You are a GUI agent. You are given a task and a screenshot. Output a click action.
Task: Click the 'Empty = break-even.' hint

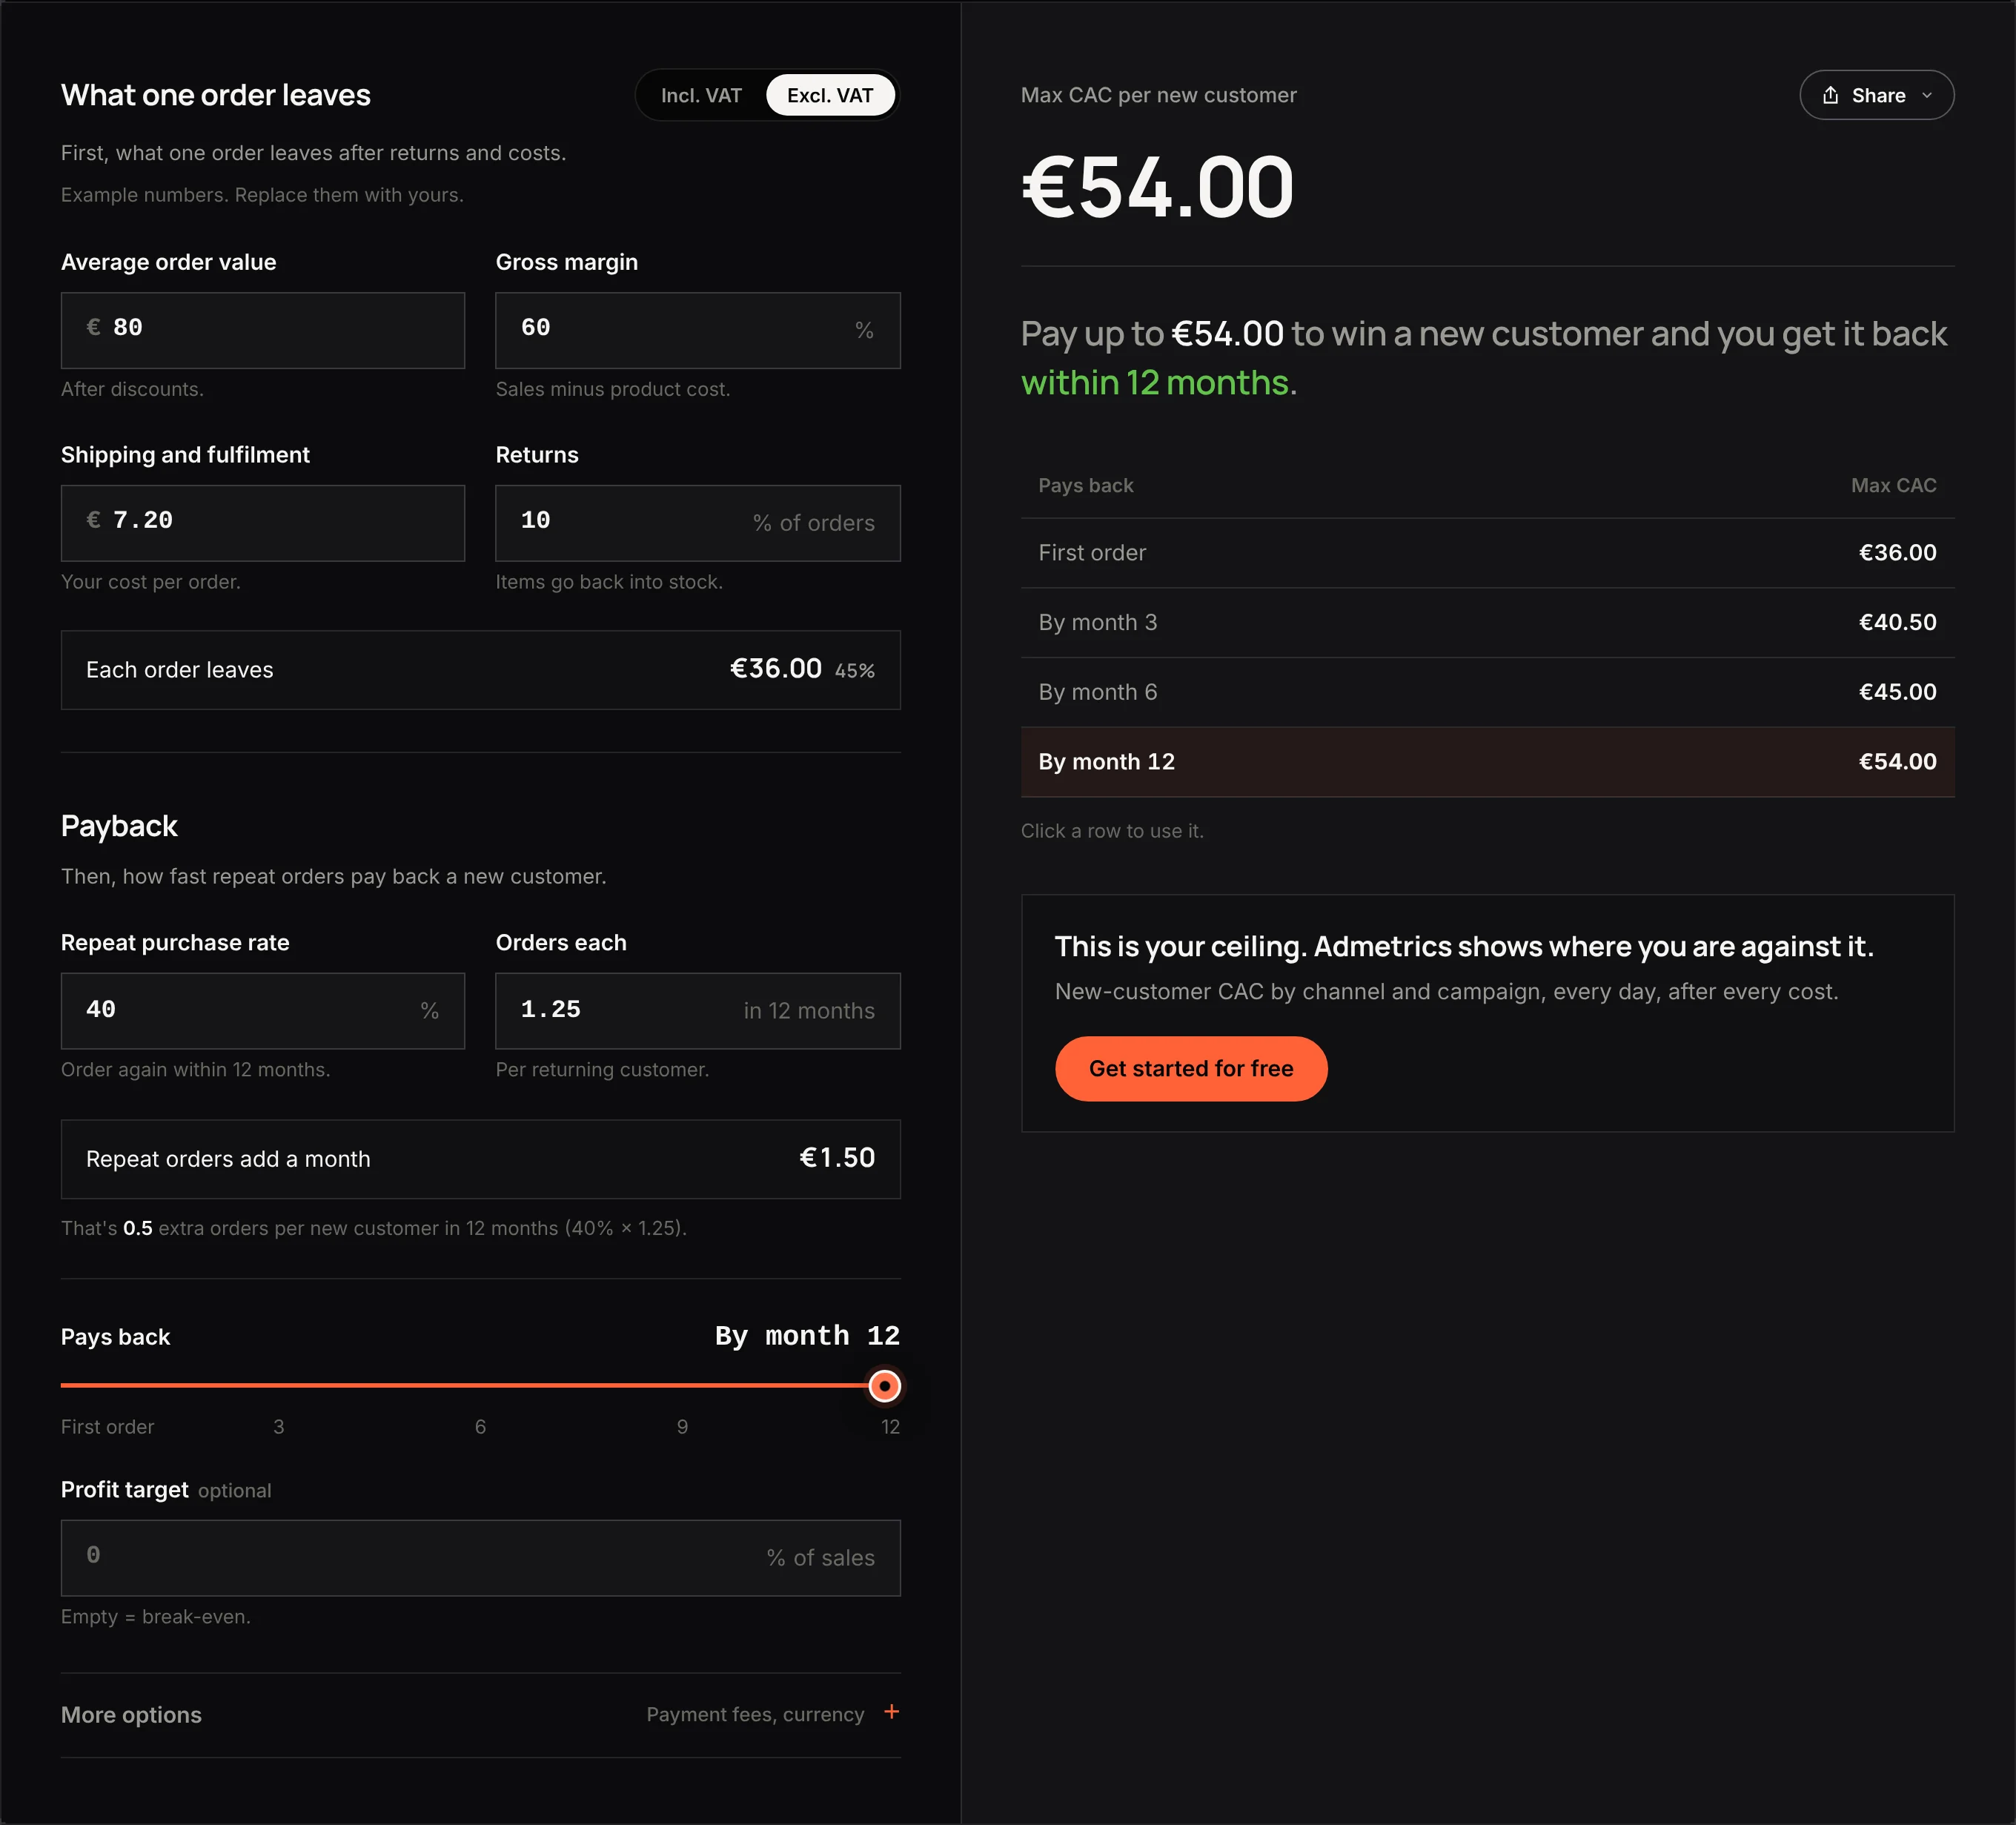click(x=156, y=1617)
